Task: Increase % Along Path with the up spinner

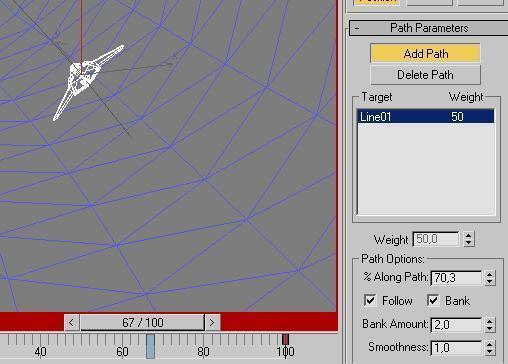Action: pos(489,274)
